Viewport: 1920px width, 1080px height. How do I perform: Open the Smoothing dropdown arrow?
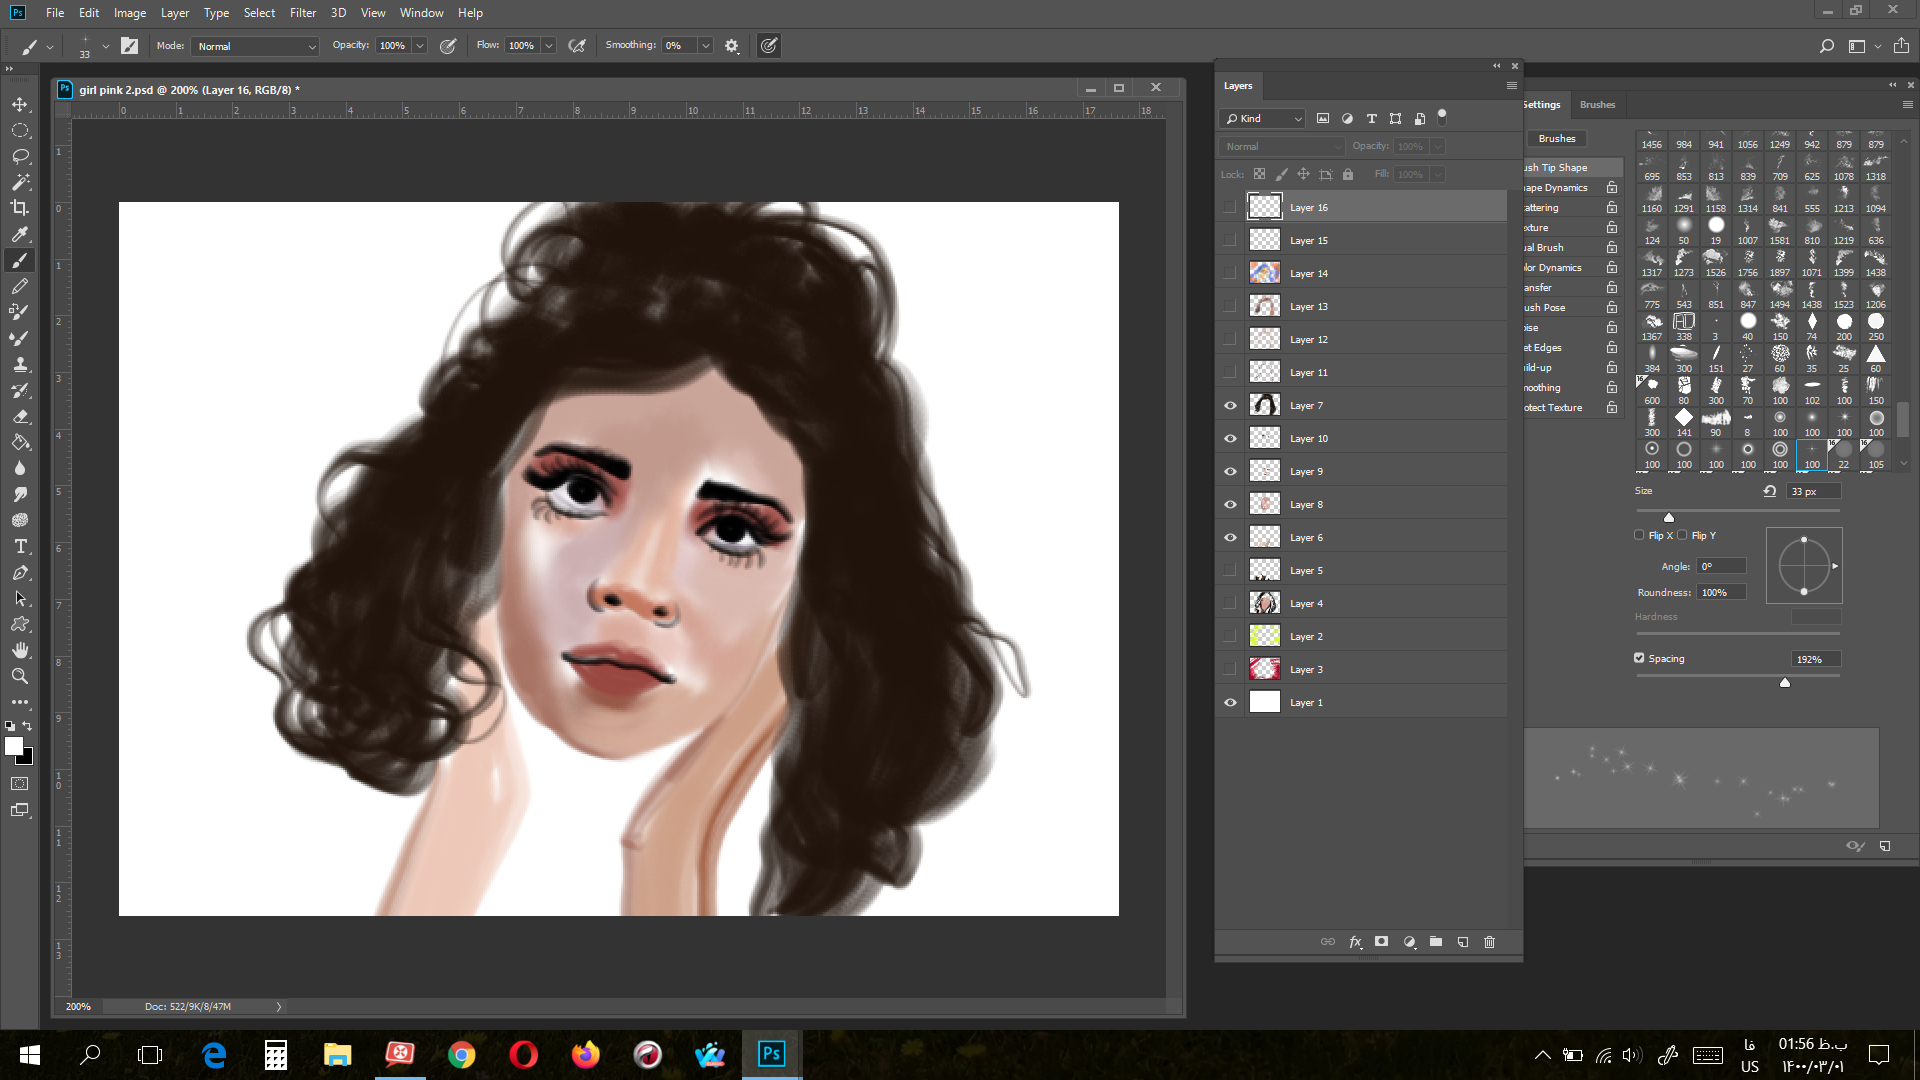706,46
